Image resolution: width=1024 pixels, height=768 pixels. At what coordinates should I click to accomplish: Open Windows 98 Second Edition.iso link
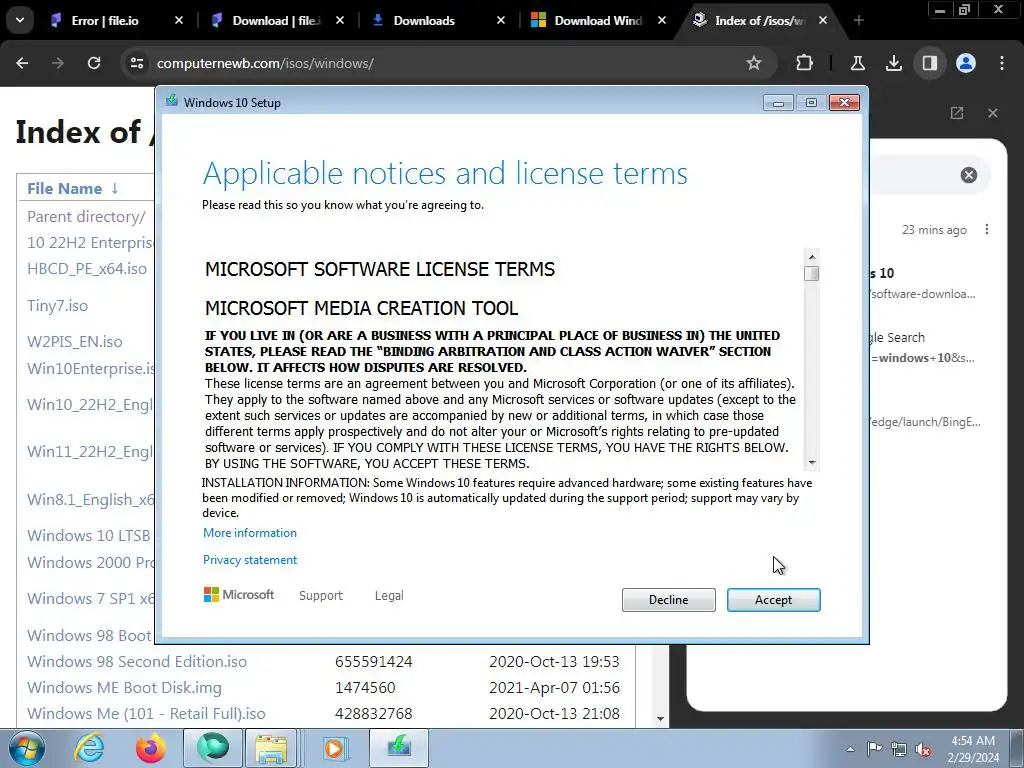(x=137, y=662)
